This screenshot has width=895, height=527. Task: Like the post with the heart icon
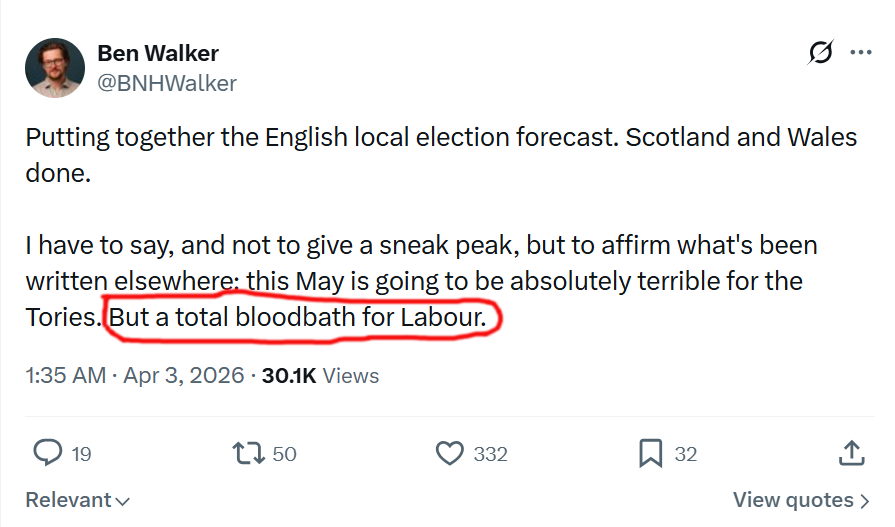(x=451, y=453)
